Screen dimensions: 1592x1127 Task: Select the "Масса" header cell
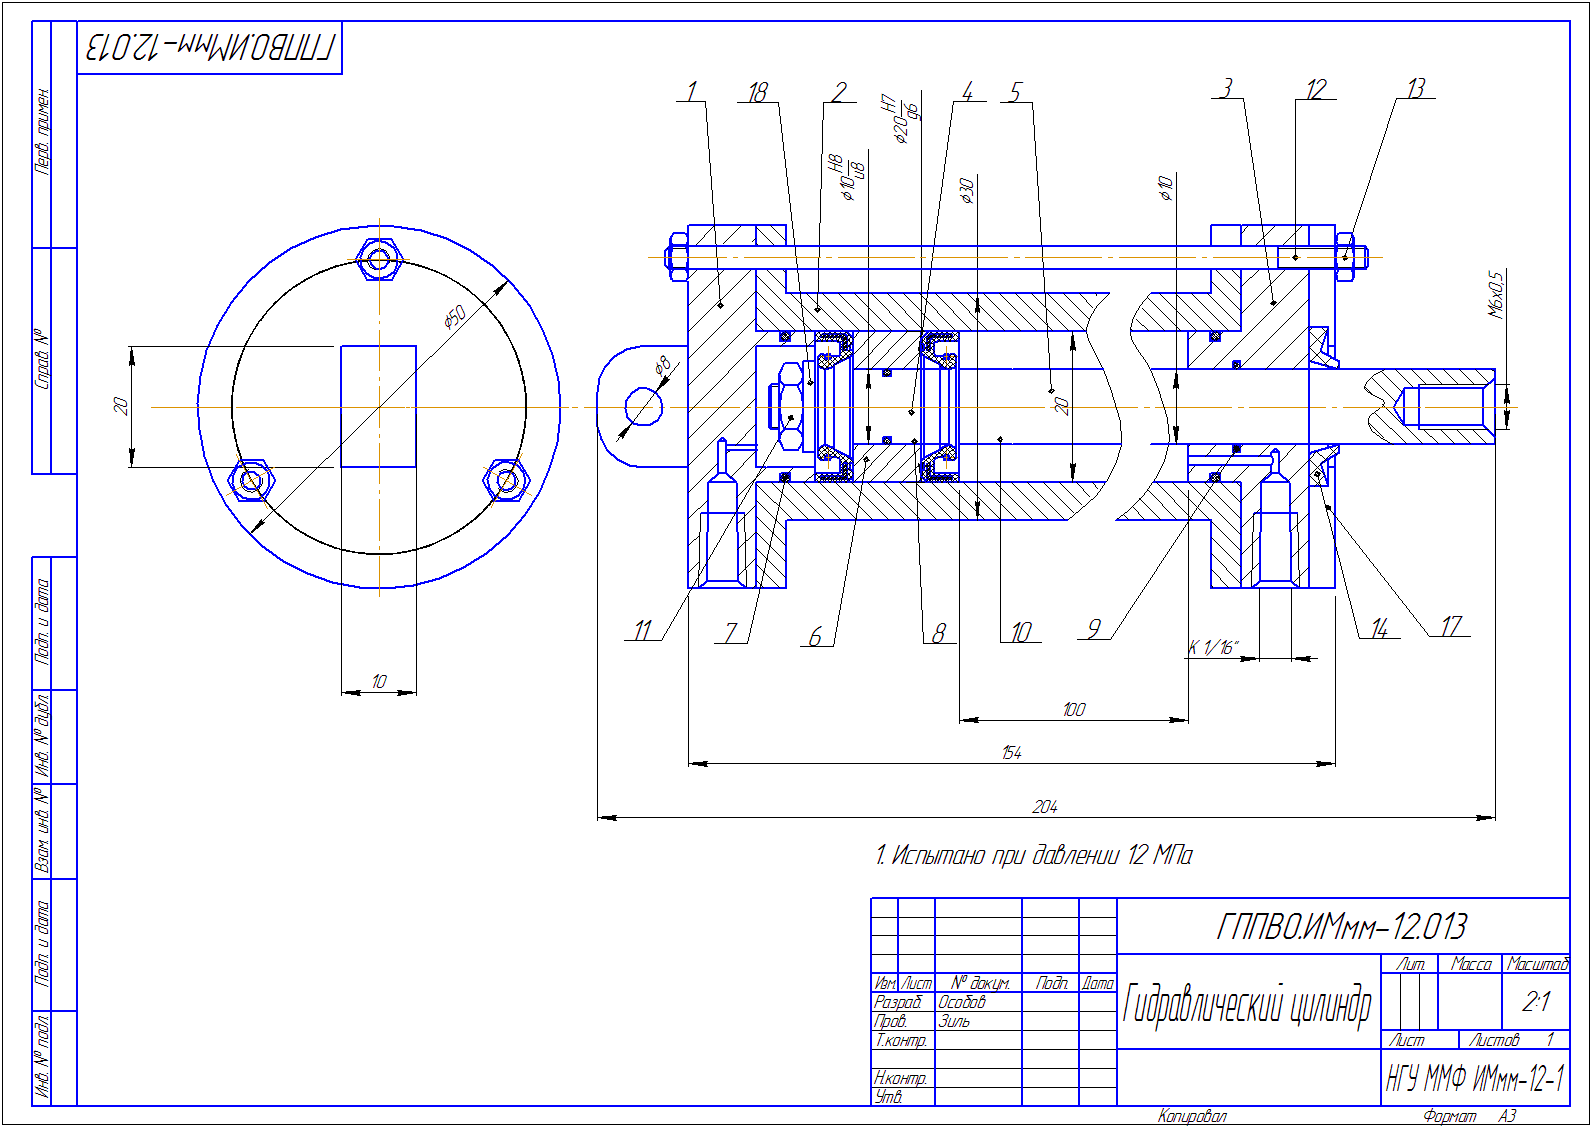[1470, 964]
